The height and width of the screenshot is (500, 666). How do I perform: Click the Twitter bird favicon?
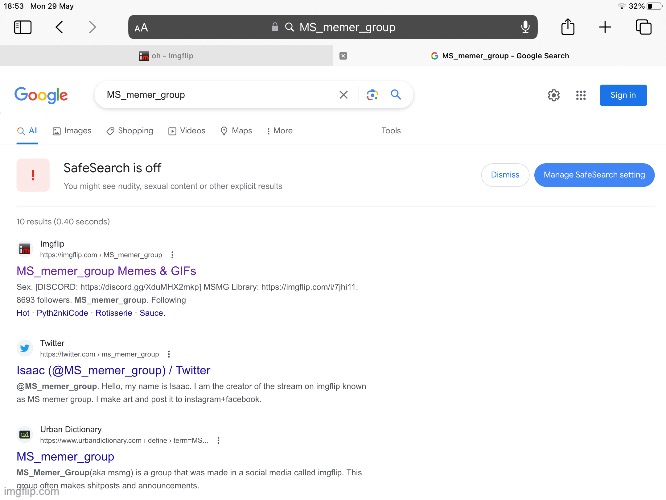point(25,348)
